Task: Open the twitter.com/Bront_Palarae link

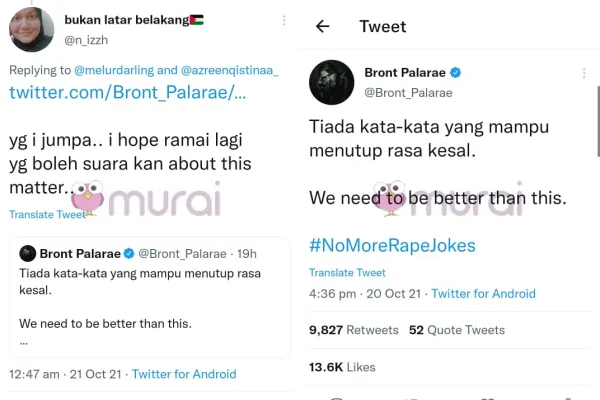Action: click(127, 92)
